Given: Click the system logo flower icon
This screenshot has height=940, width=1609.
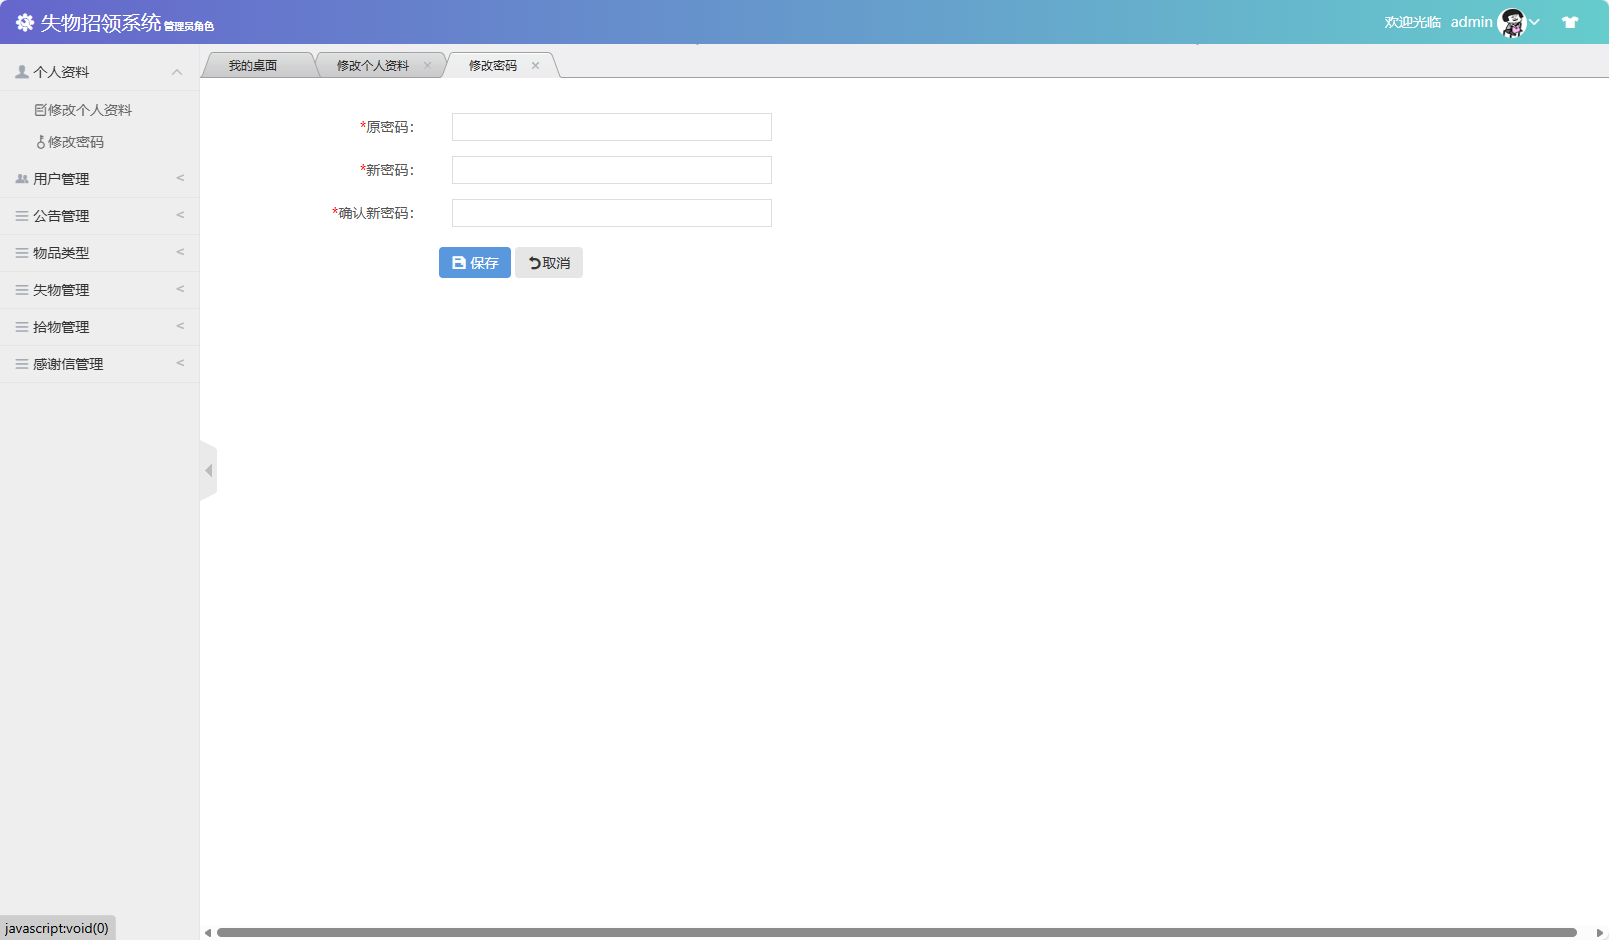Looking at the screenshot, I should [25, 22].
